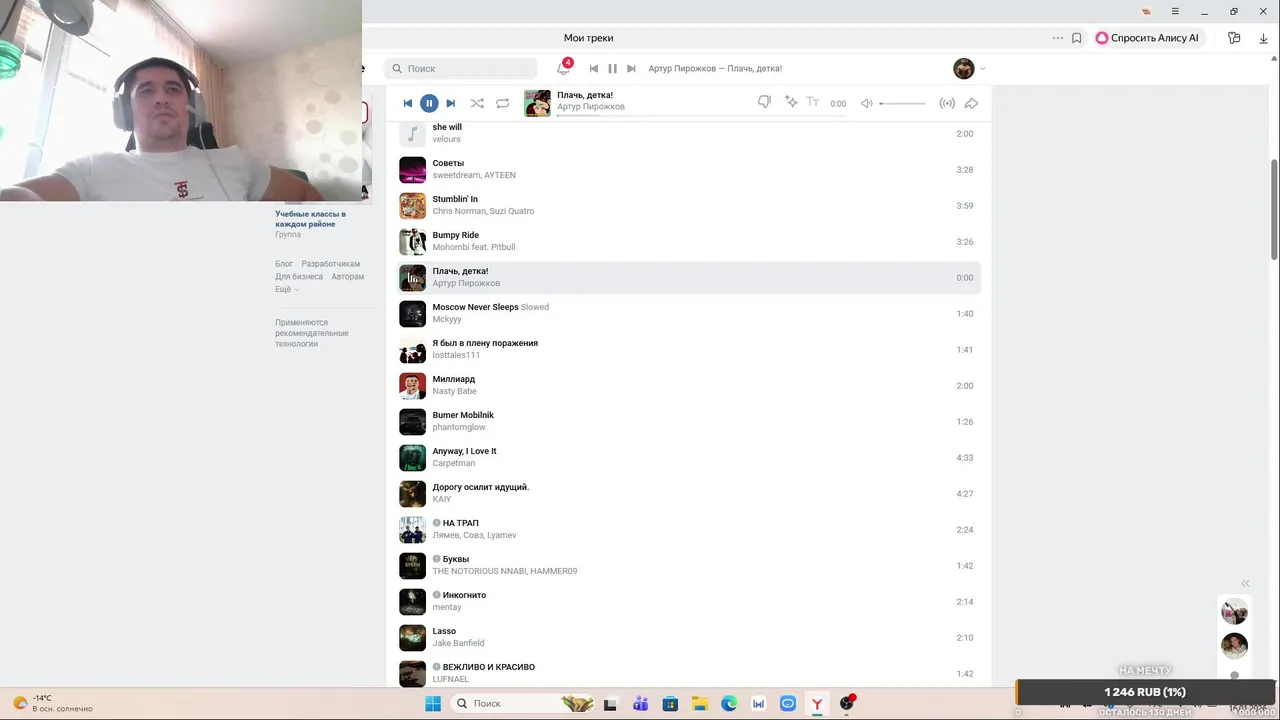Select the track Anyway, I Love It
The image size is (1280, 720).
coord(688,457)
